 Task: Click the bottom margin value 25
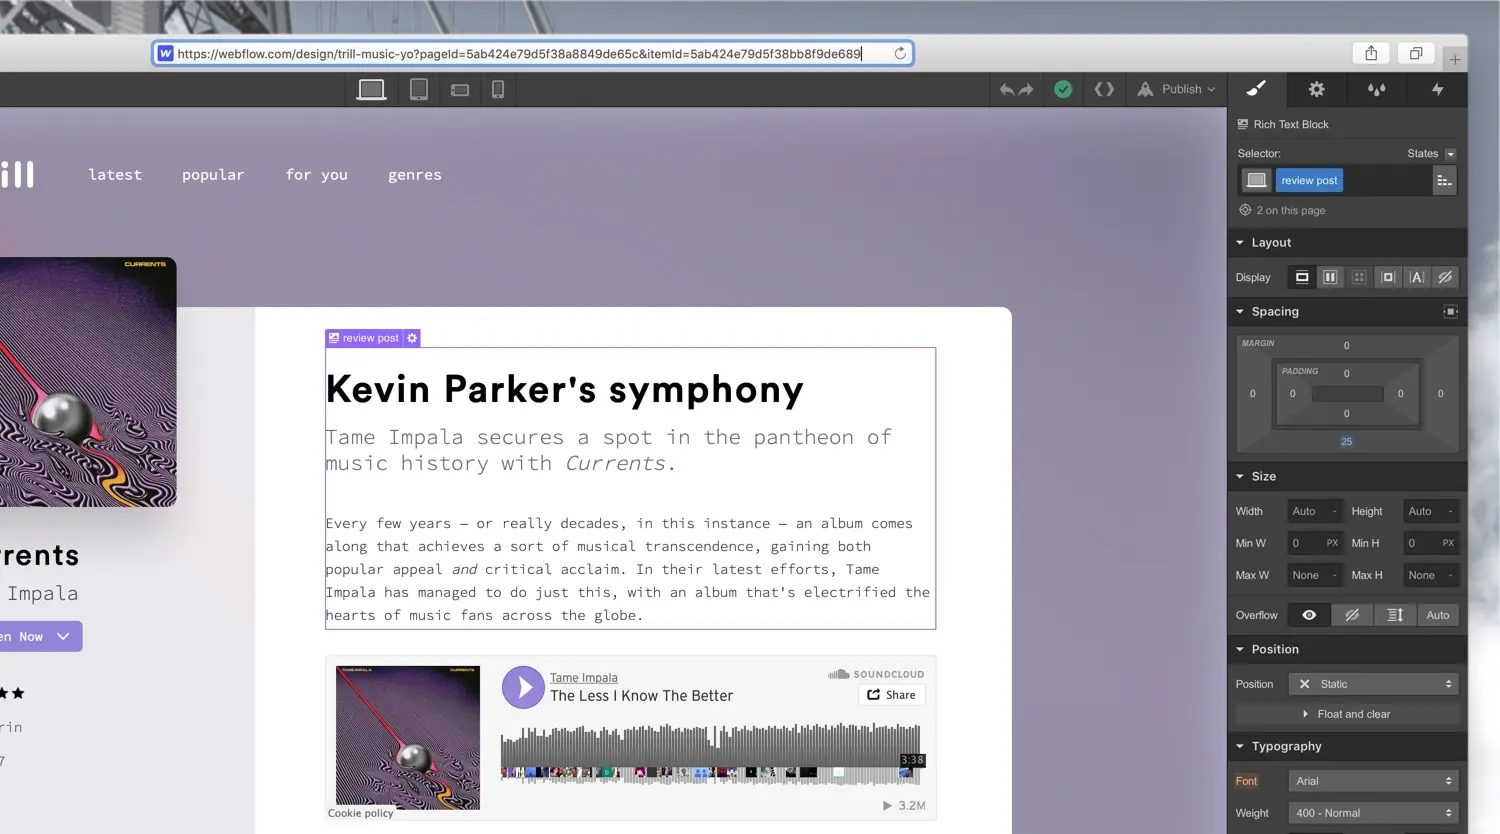tap(1346, 441)
